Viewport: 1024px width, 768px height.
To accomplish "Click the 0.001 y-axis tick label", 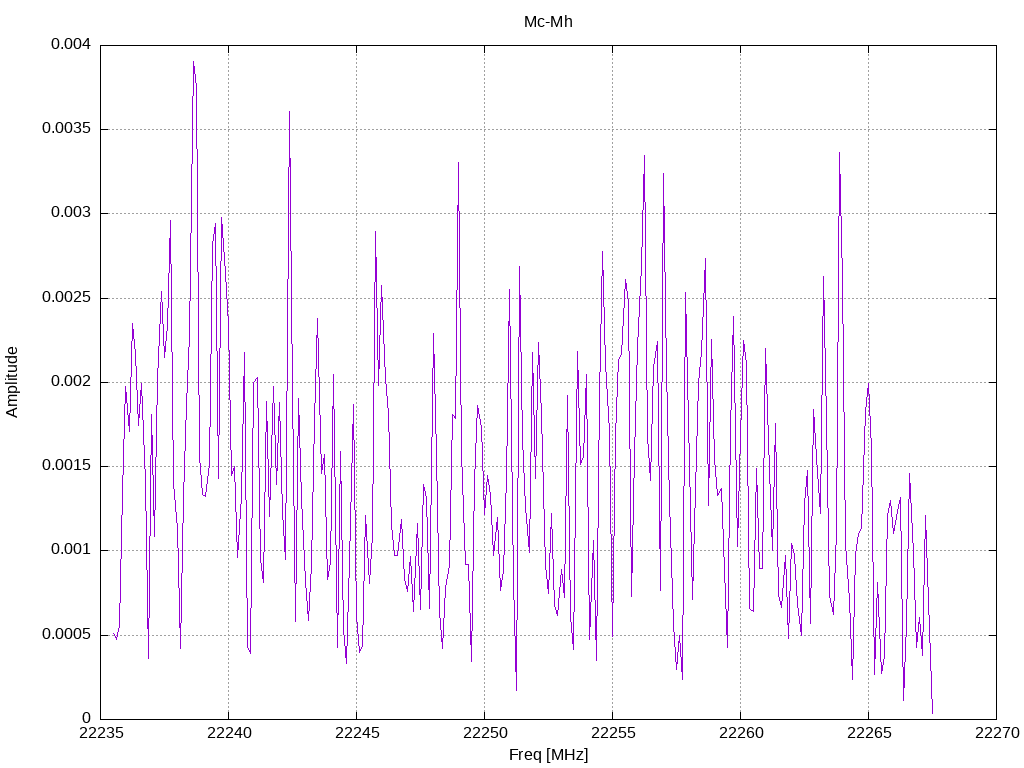I will click(71, 550).
